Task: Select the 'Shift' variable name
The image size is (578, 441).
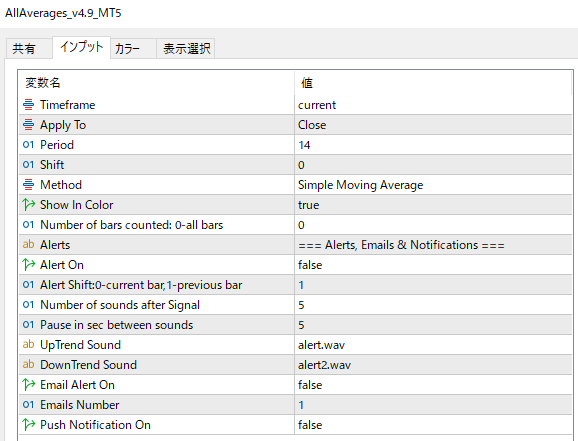Action: (x=52, y=164)
